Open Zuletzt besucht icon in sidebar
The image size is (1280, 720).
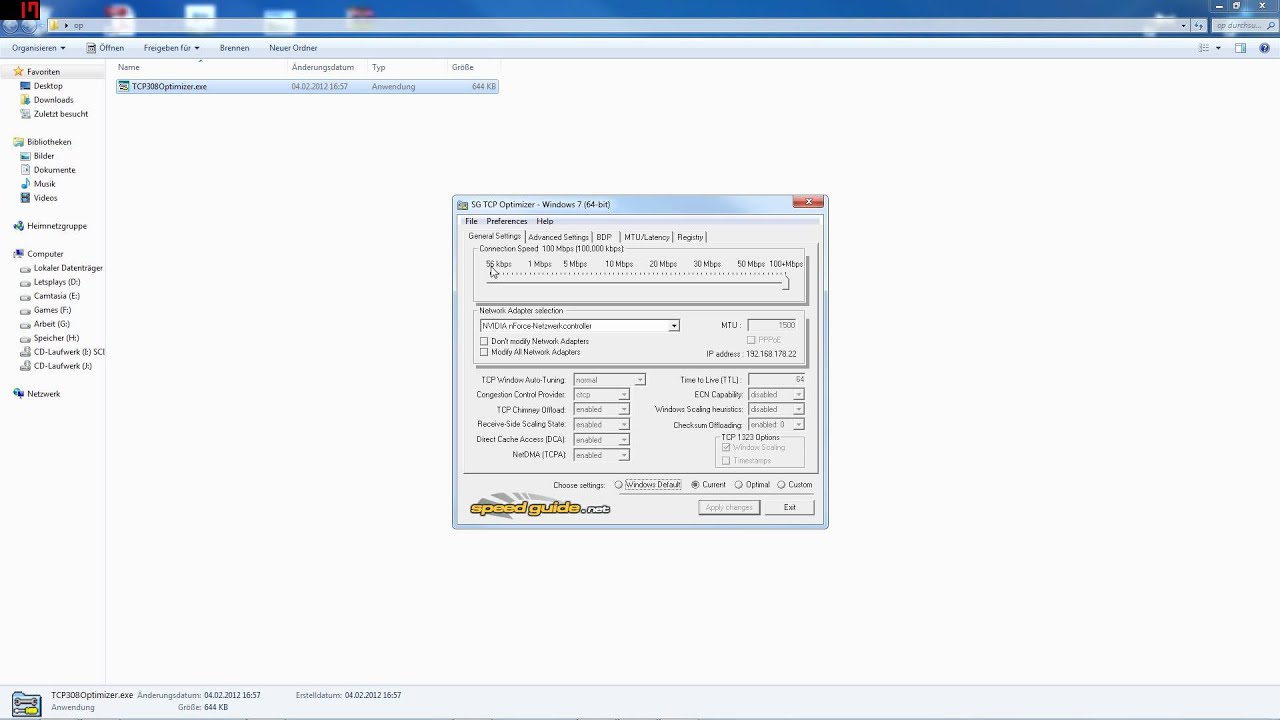tap(25, 114)
